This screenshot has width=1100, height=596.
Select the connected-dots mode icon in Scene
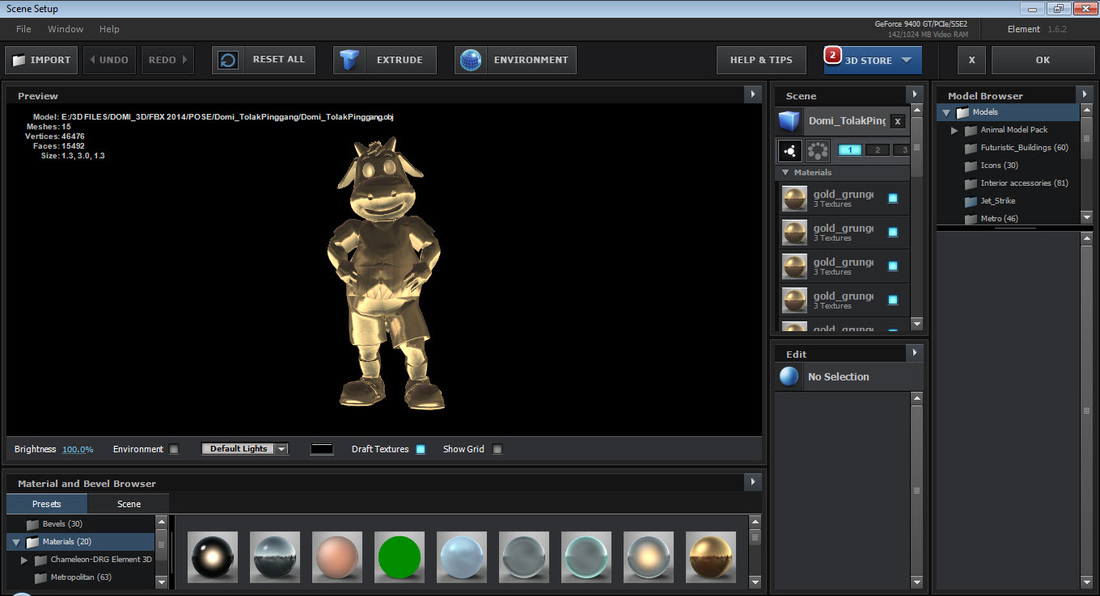click(x=790, y=151)
